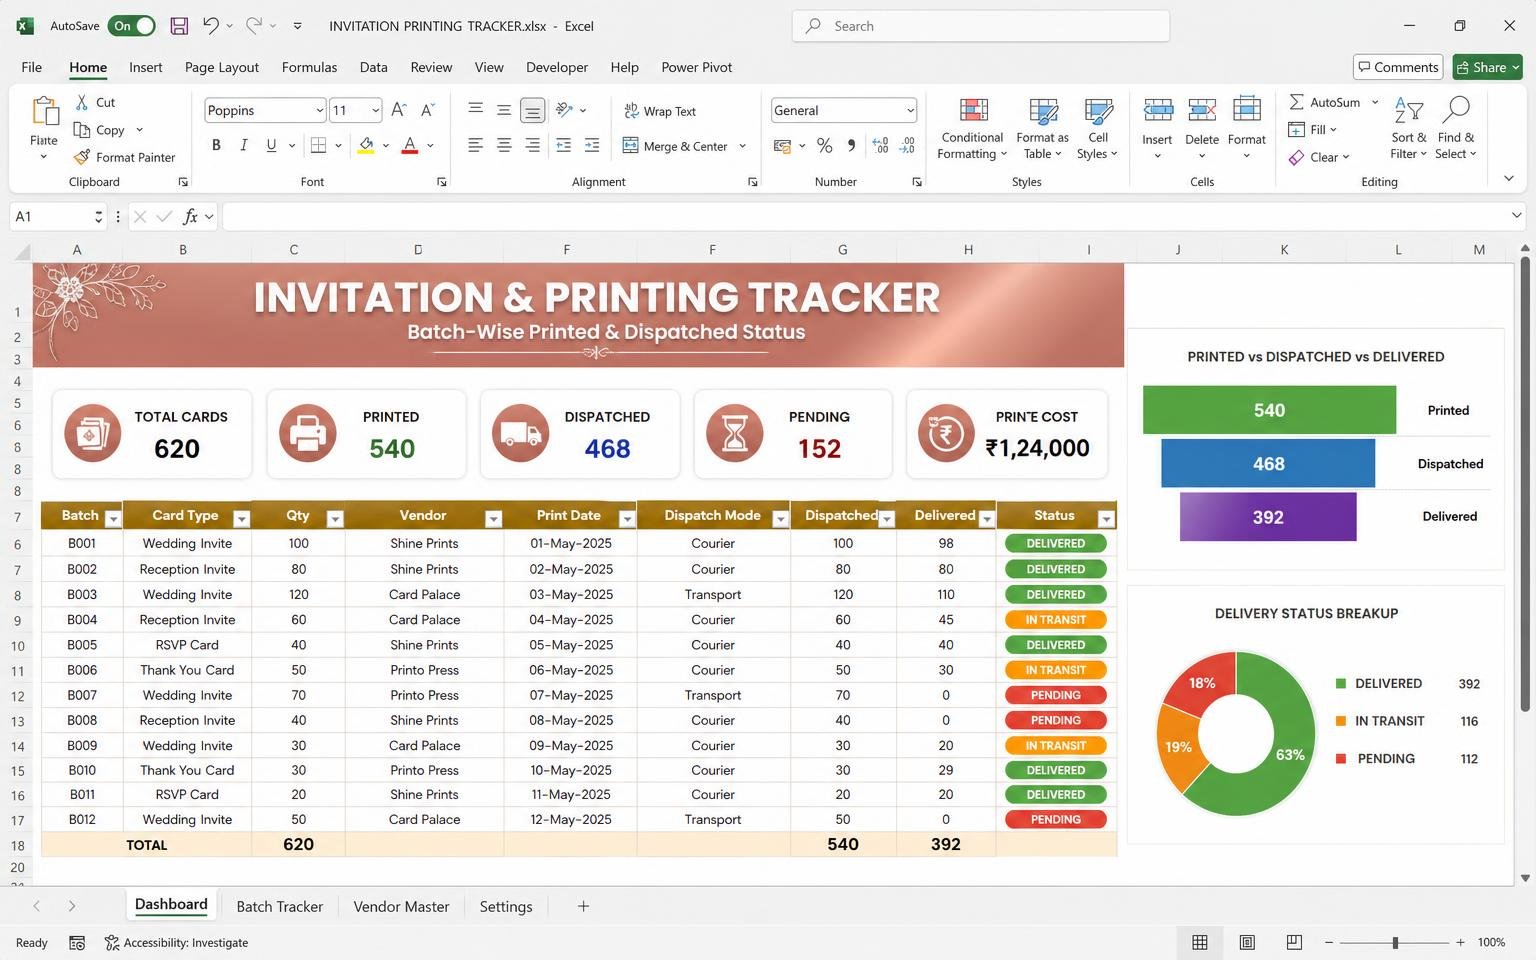Click the Center alignment icon
Screen dimensions: 1536x960
504,145
